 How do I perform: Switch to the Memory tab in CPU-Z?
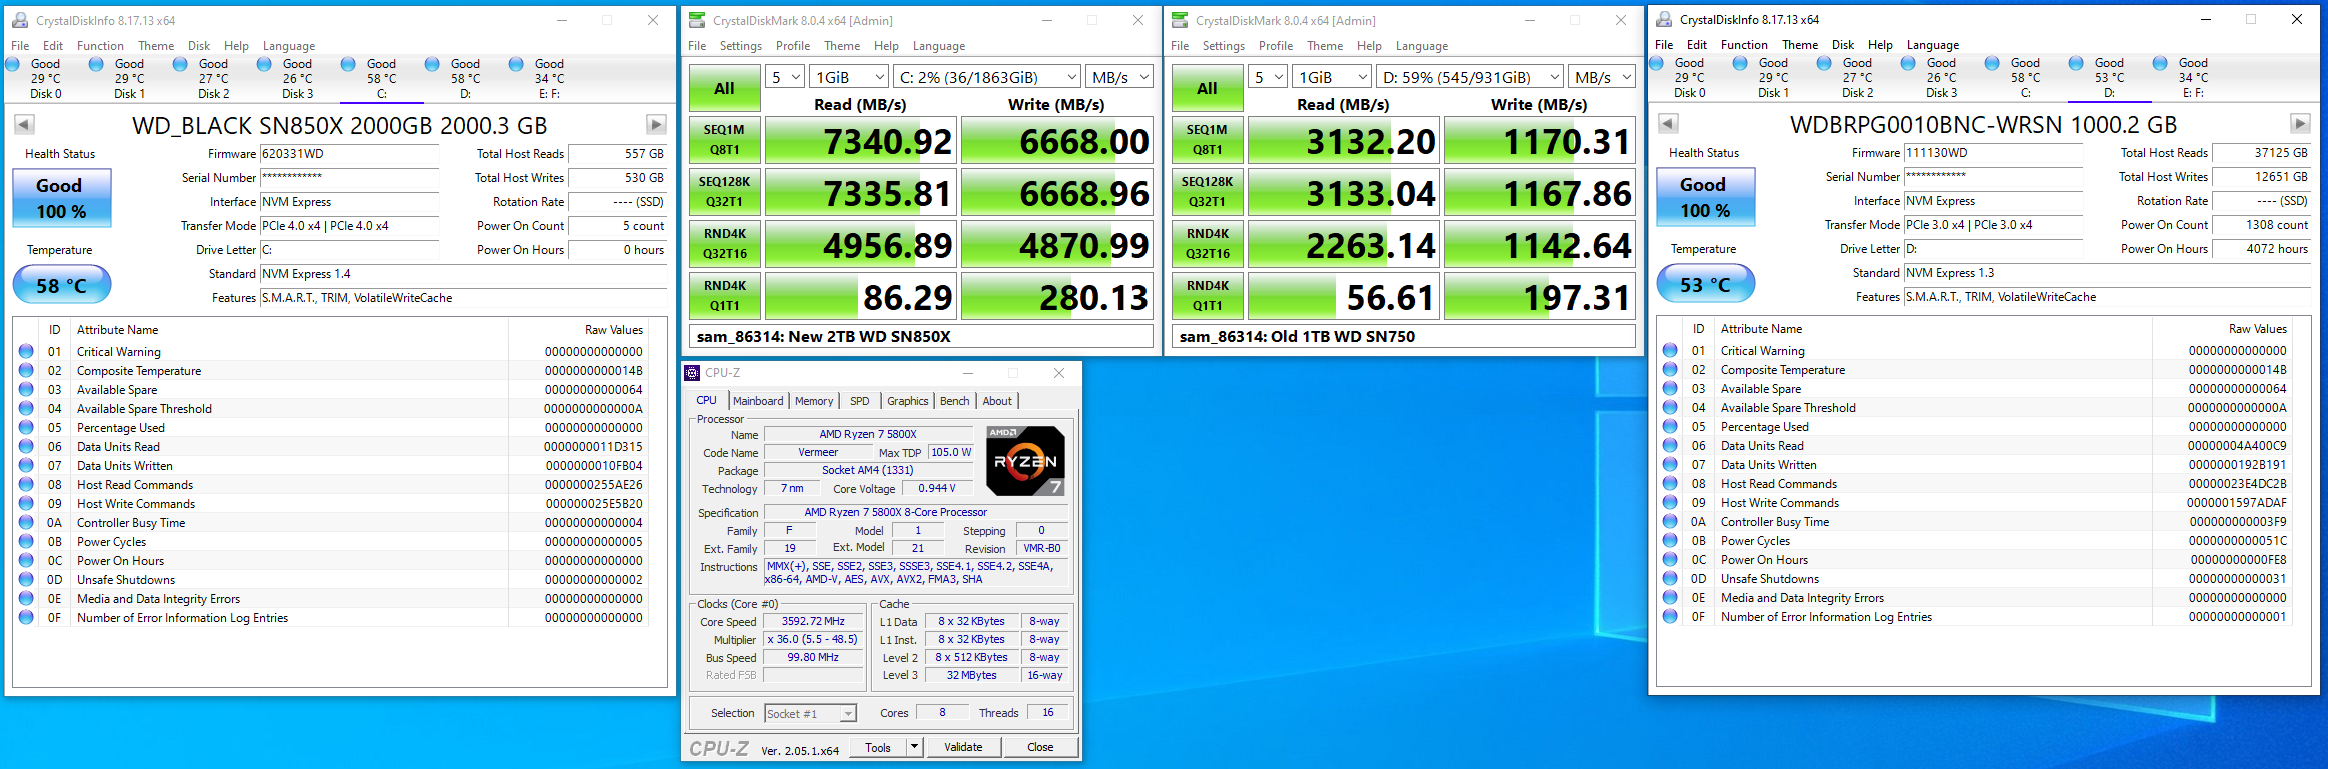coord(814,401)
